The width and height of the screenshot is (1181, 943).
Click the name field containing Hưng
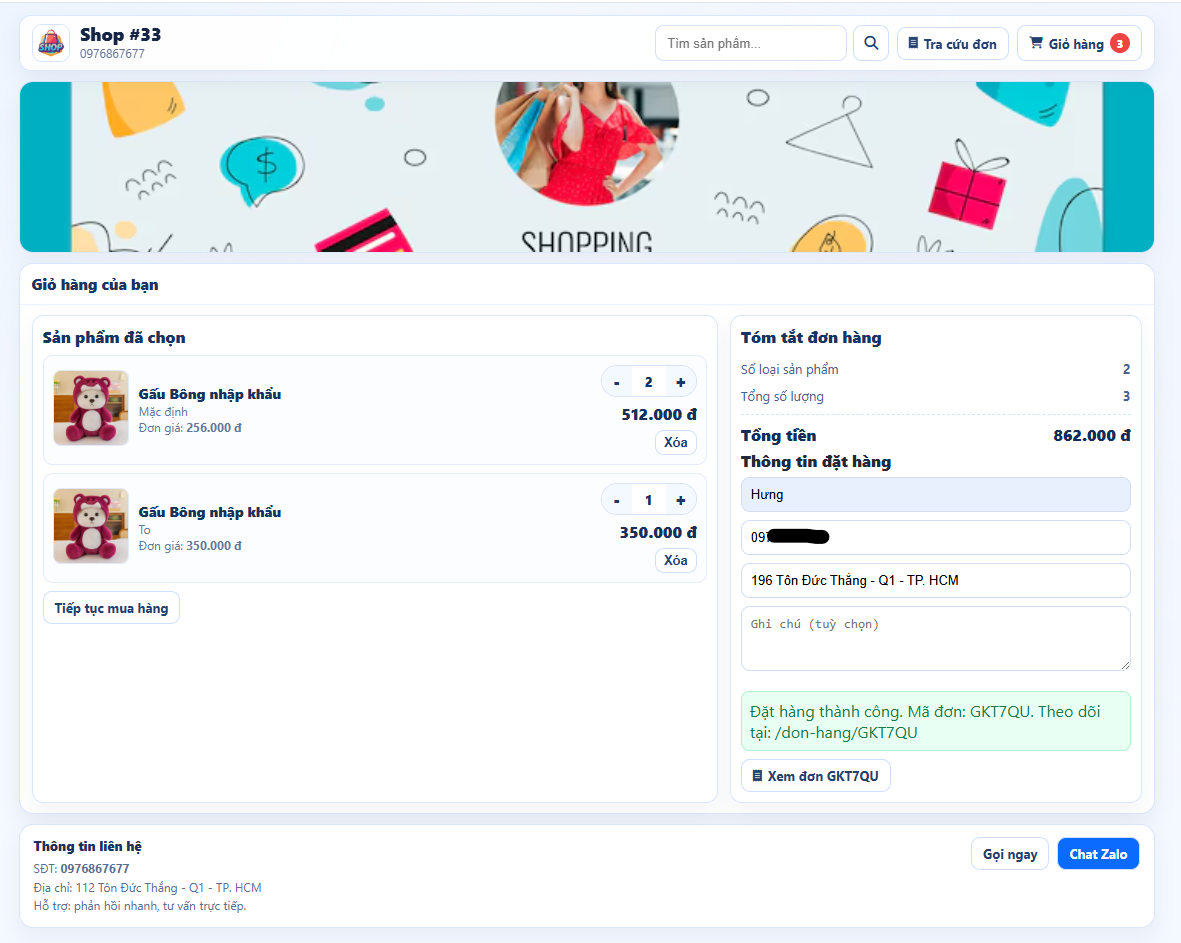click(935, 494)
